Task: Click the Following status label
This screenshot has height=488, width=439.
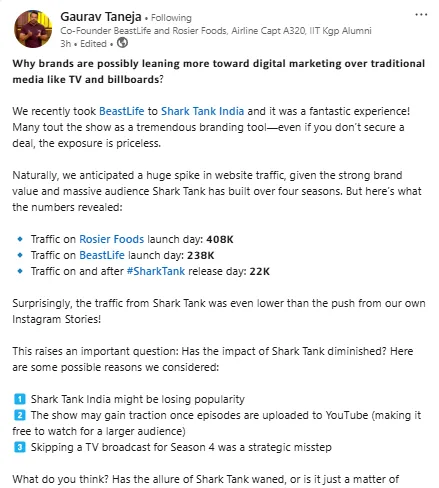Action: click(x=171, y=18)
